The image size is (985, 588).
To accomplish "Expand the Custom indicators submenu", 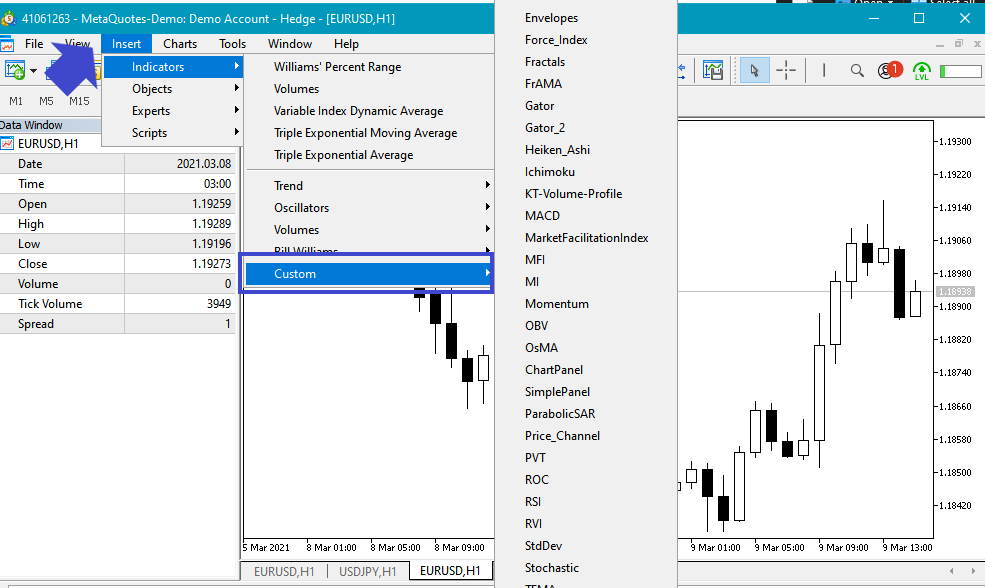I will (369, 274).
